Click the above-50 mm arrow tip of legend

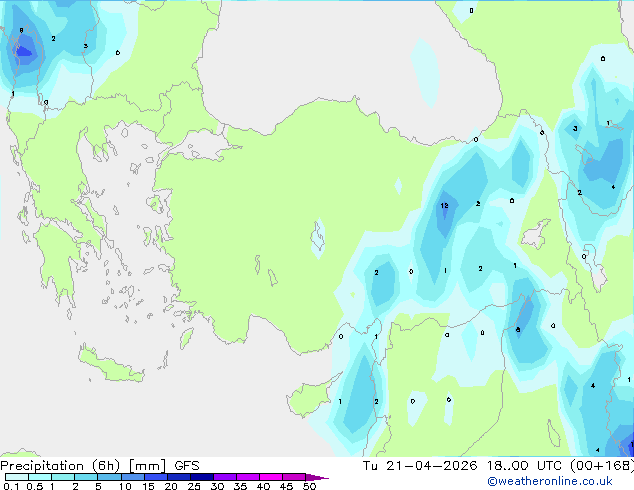point(317,477)
